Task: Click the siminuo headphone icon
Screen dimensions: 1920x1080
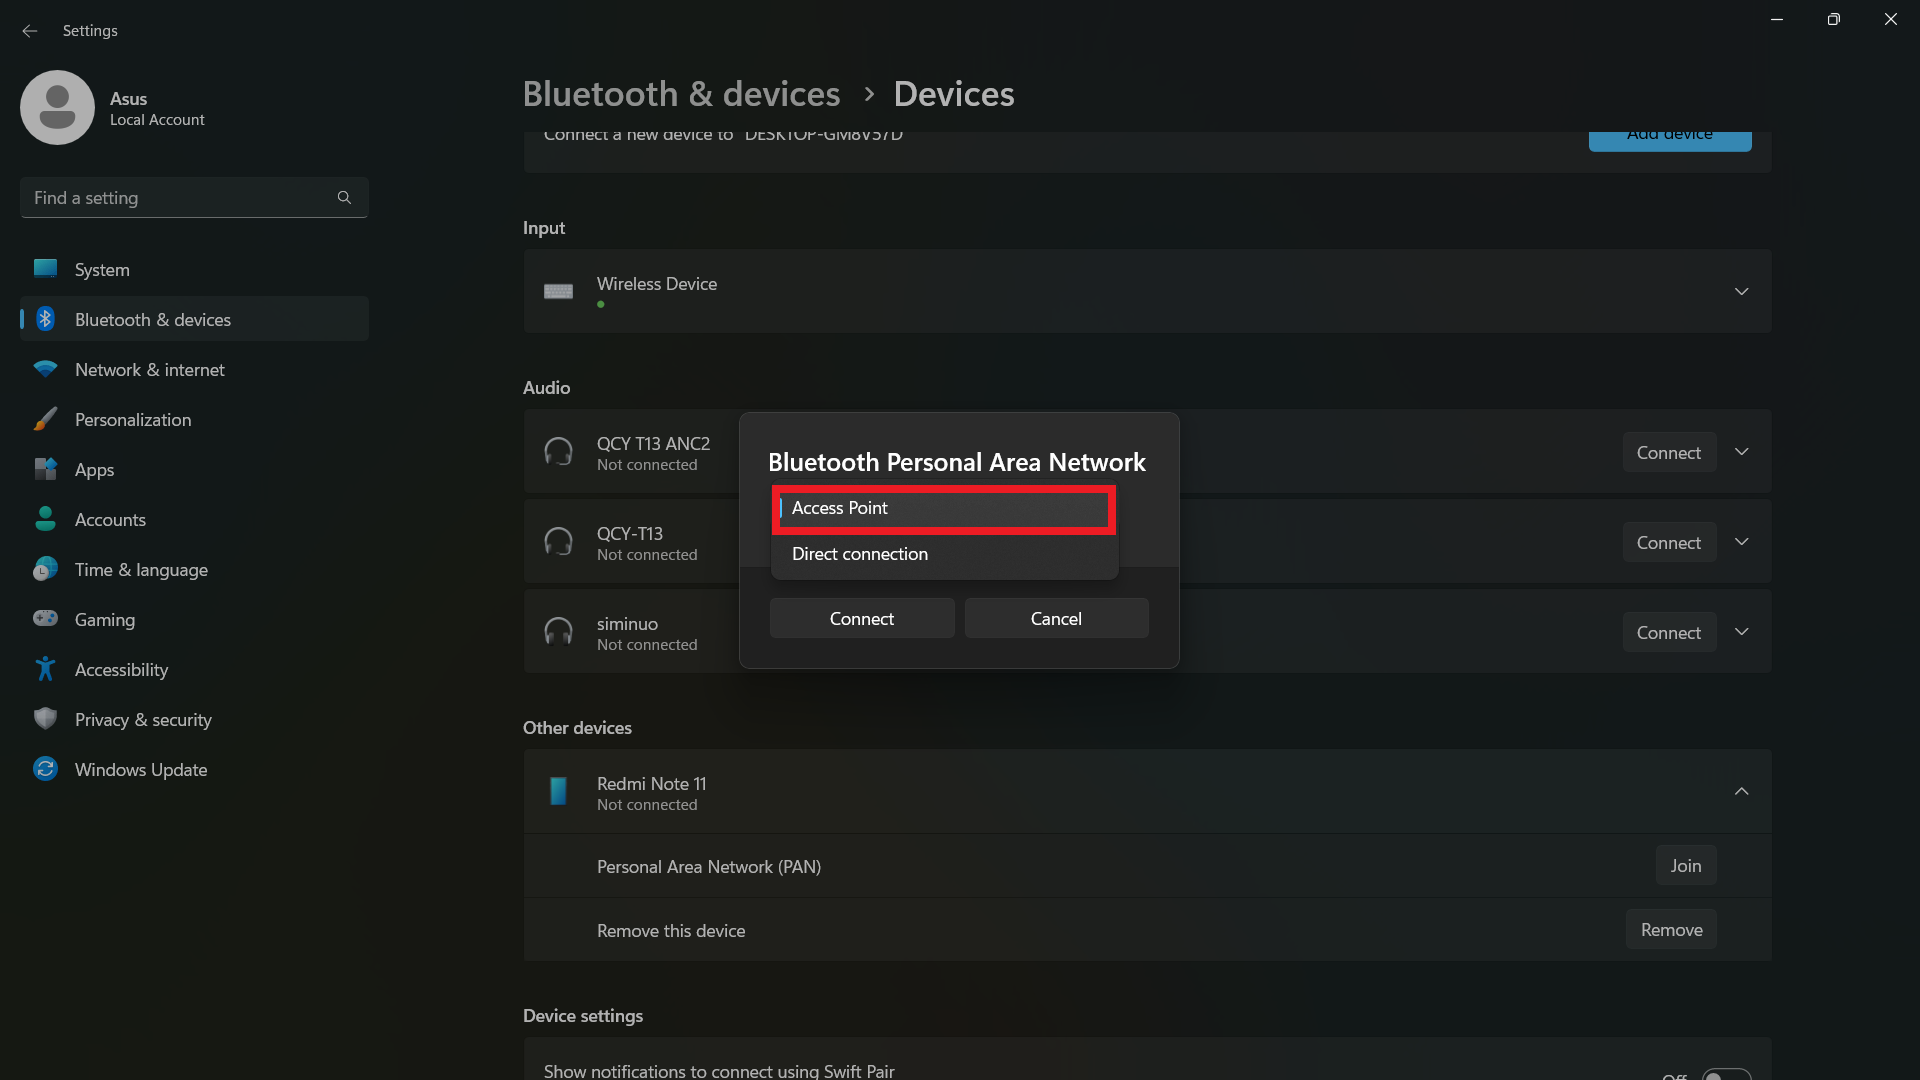Action: pos(558,632)
